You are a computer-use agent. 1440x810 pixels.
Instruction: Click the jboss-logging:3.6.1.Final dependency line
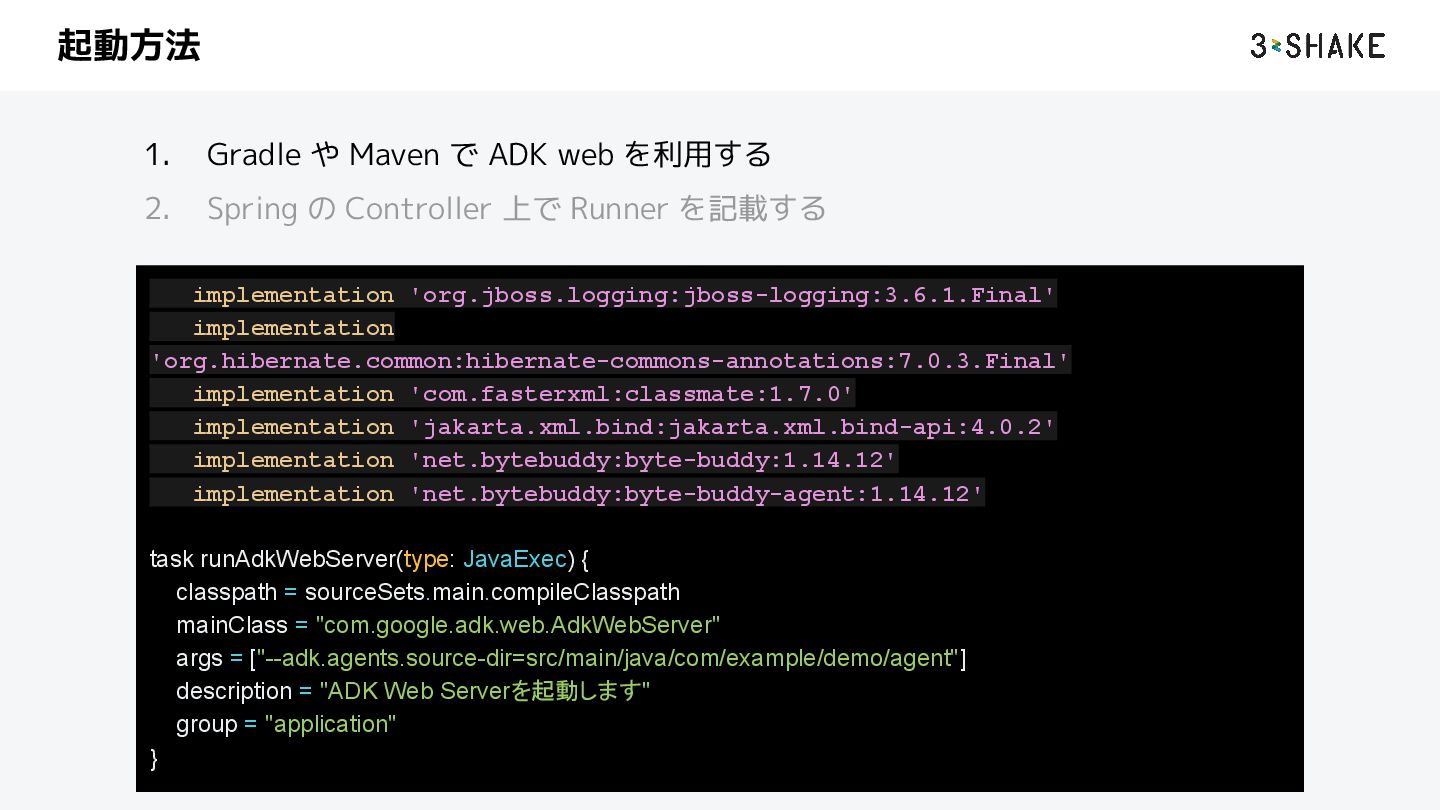[x=624, y=295]
